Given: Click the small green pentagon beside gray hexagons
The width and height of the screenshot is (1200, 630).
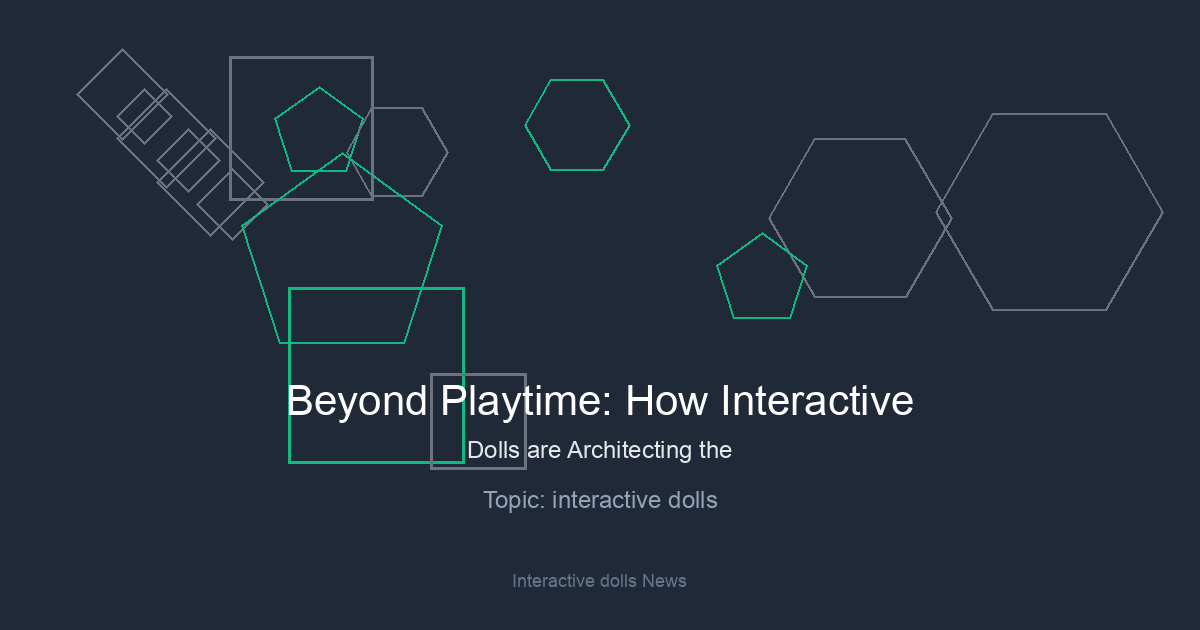Looking at the screenshot, I should (x=762, y=279).
